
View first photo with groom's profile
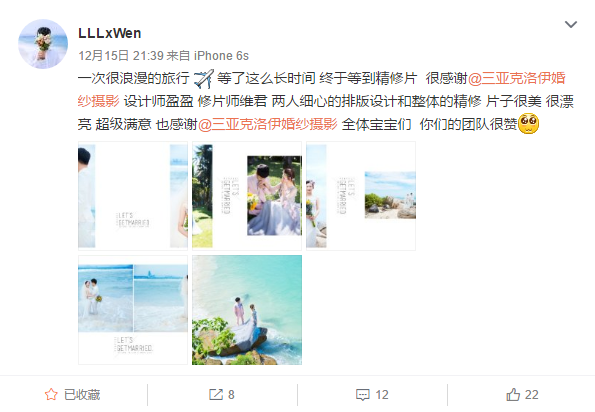[x=133, y=196]
